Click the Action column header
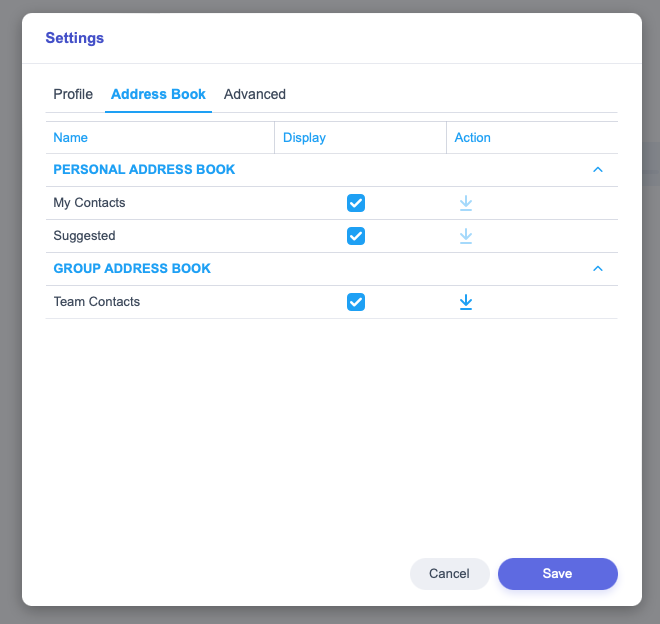The image size is (660, 624). (x=473, y=138)
